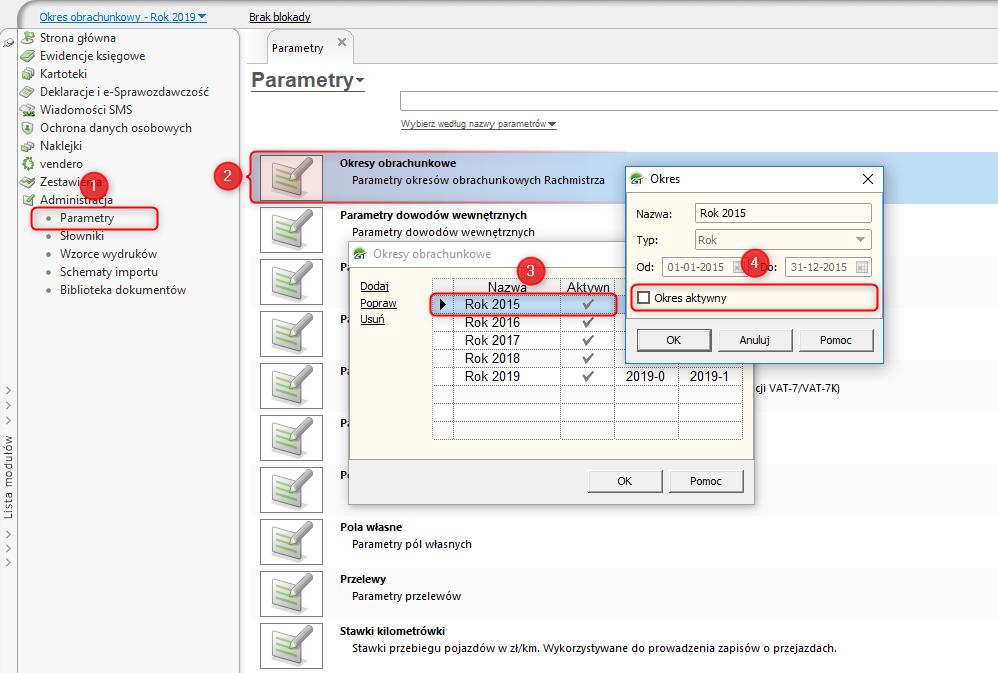Toggle the Aktywny checkmark for Rok 2018
Image resolution: width=998 pixels, height=673 pixels.
pos(587,359)
